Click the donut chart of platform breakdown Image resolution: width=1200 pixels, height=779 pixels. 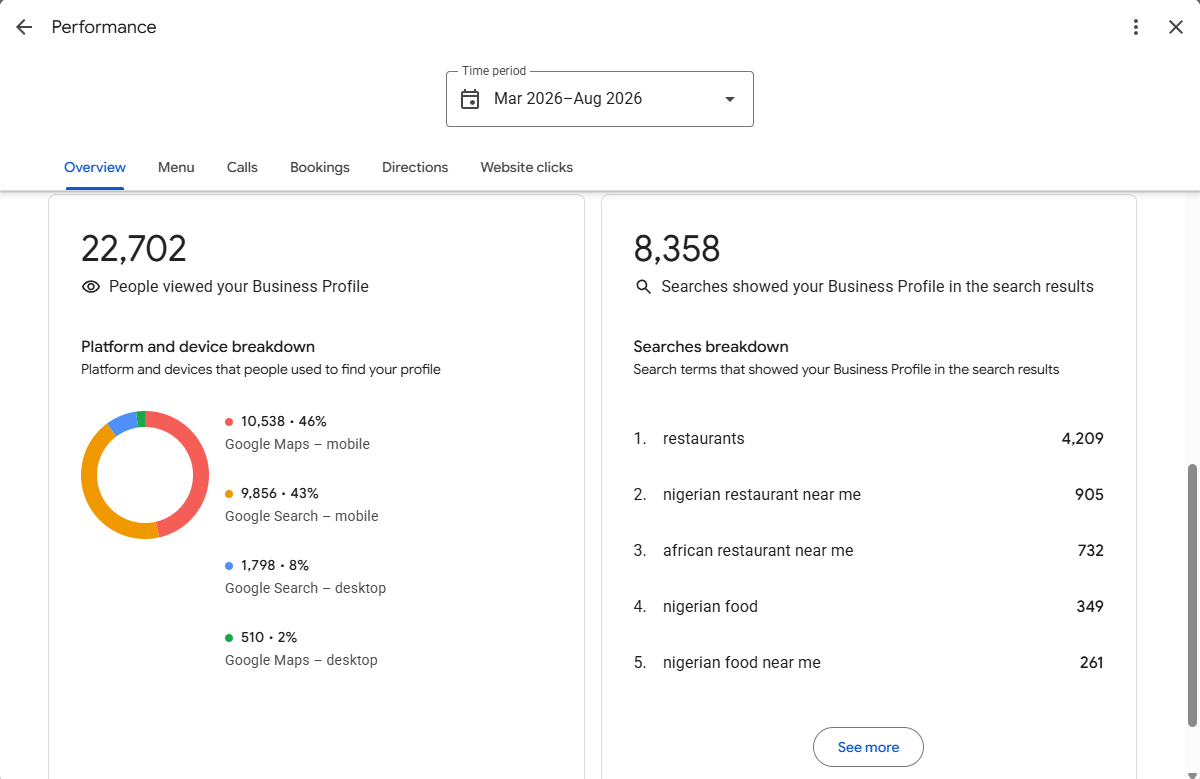pos(145,475)
